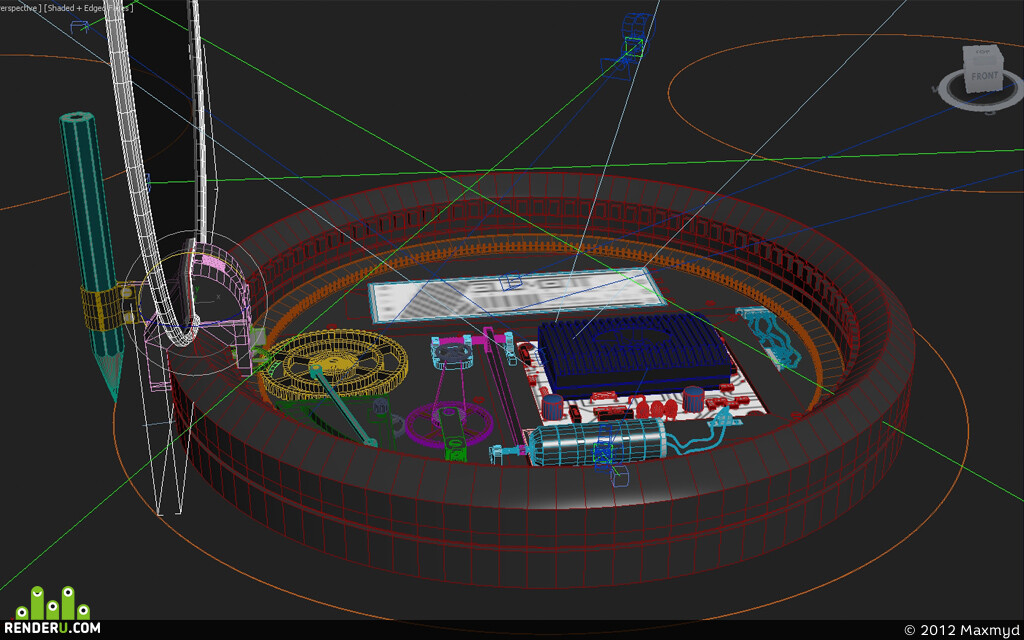Click the move gizmo axis near clamp

pyautogui.click(x=206, y=296)
